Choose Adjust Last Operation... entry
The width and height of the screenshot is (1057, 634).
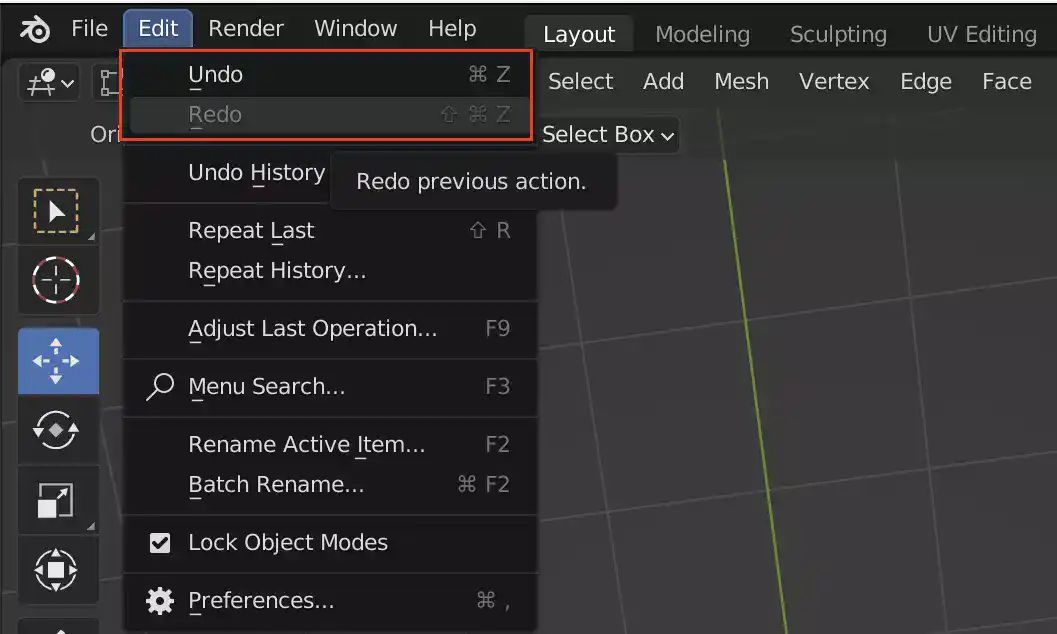point(330,329)
